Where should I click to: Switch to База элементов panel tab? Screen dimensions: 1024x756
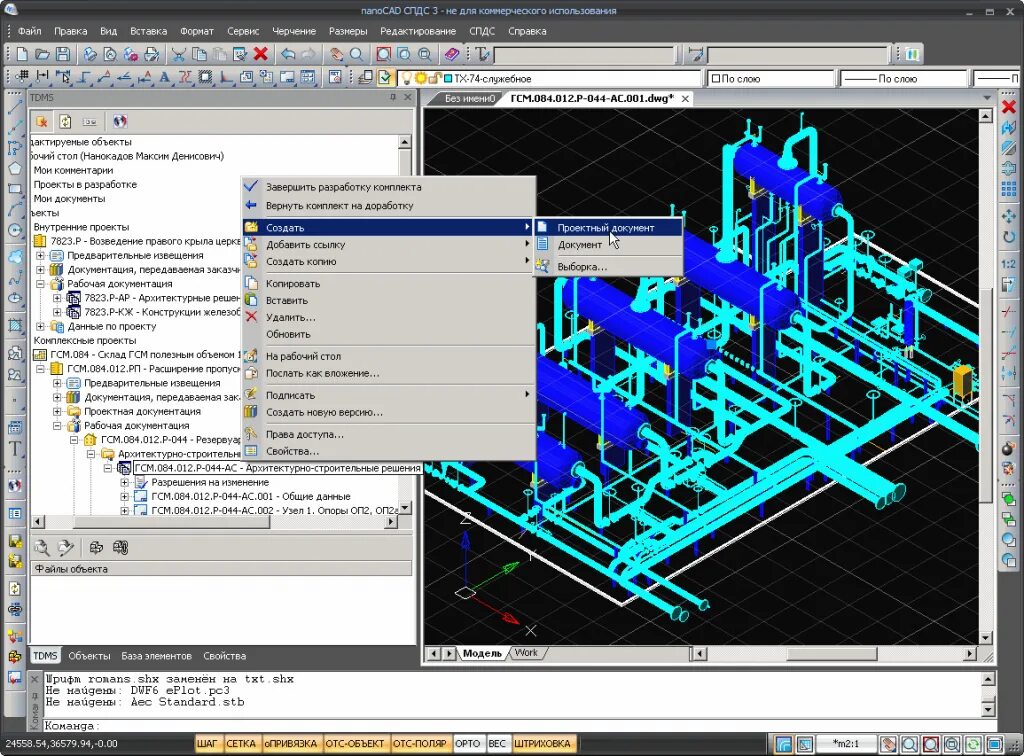pos(156,655)
